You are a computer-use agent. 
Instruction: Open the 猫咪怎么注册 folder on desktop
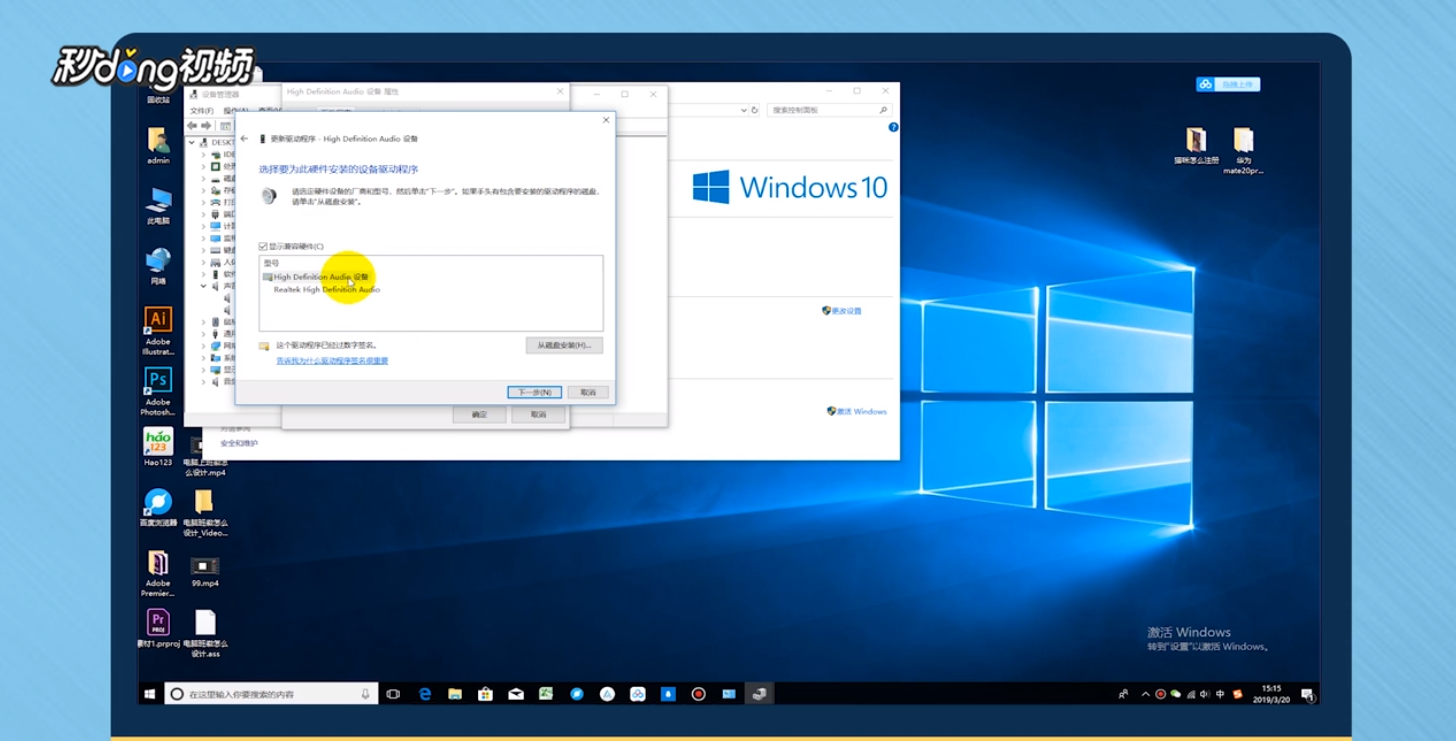[x=1196, y=146]
